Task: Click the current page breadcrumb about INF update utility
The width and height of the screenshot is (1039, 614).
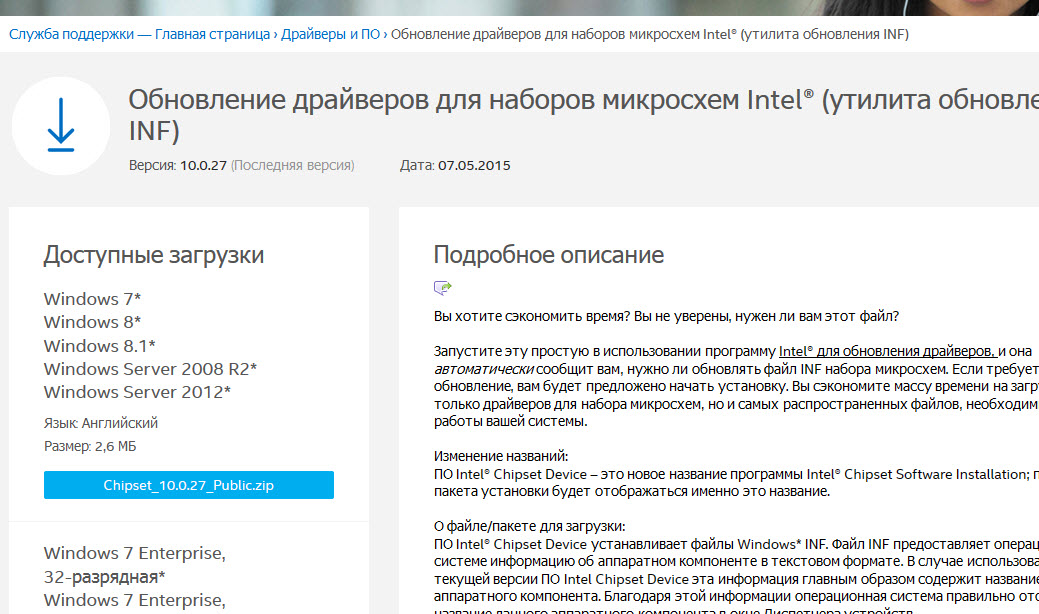Action: pyautogui.click(x=649, y=34)
